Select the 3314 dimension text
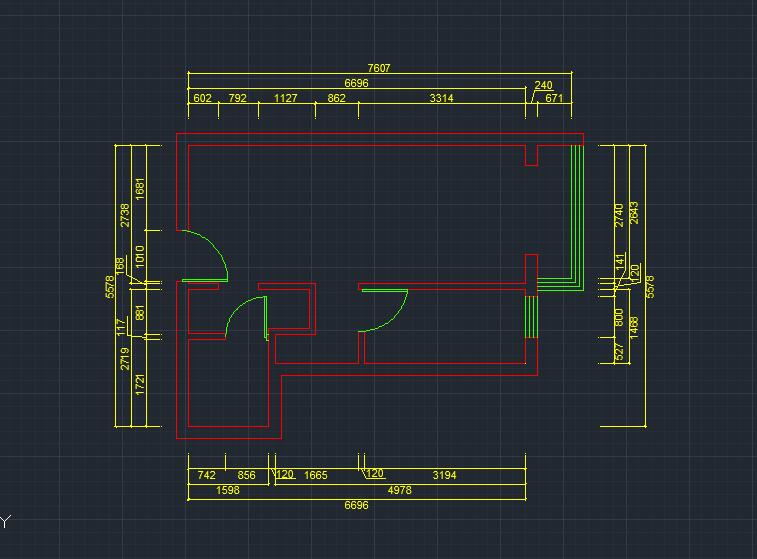This screenshot has height=559, width=757. (x=441, y=98)
